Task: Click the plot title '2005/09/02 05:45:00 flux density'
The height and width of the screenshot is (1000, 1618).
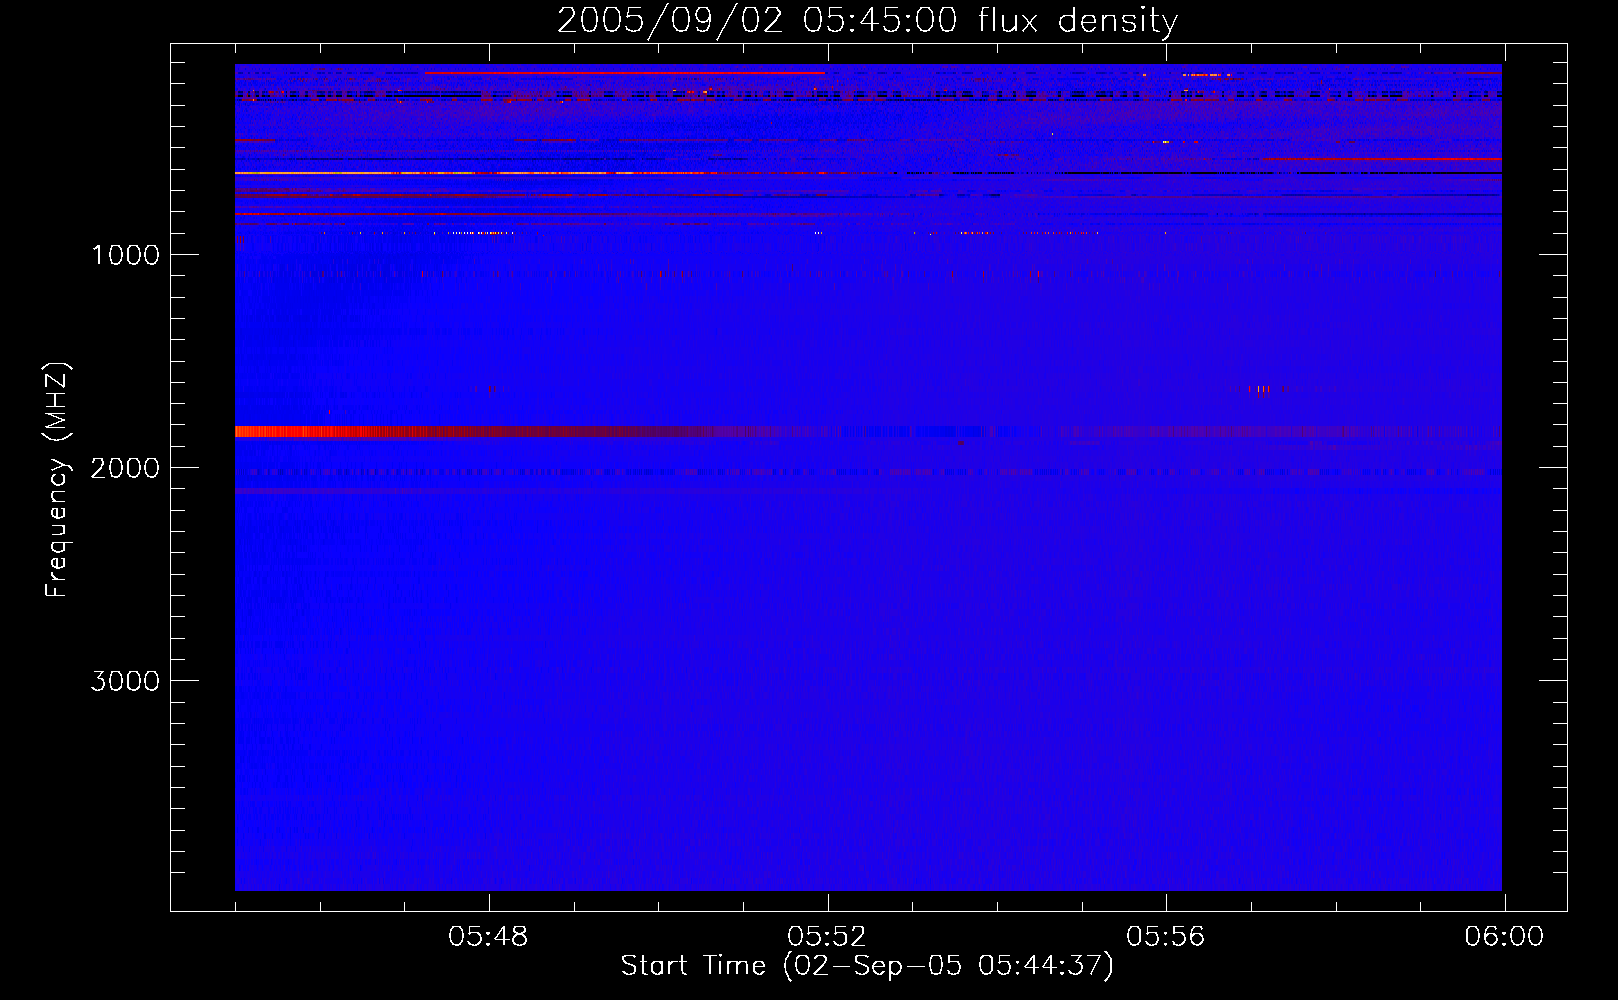Action: point(867,21)
